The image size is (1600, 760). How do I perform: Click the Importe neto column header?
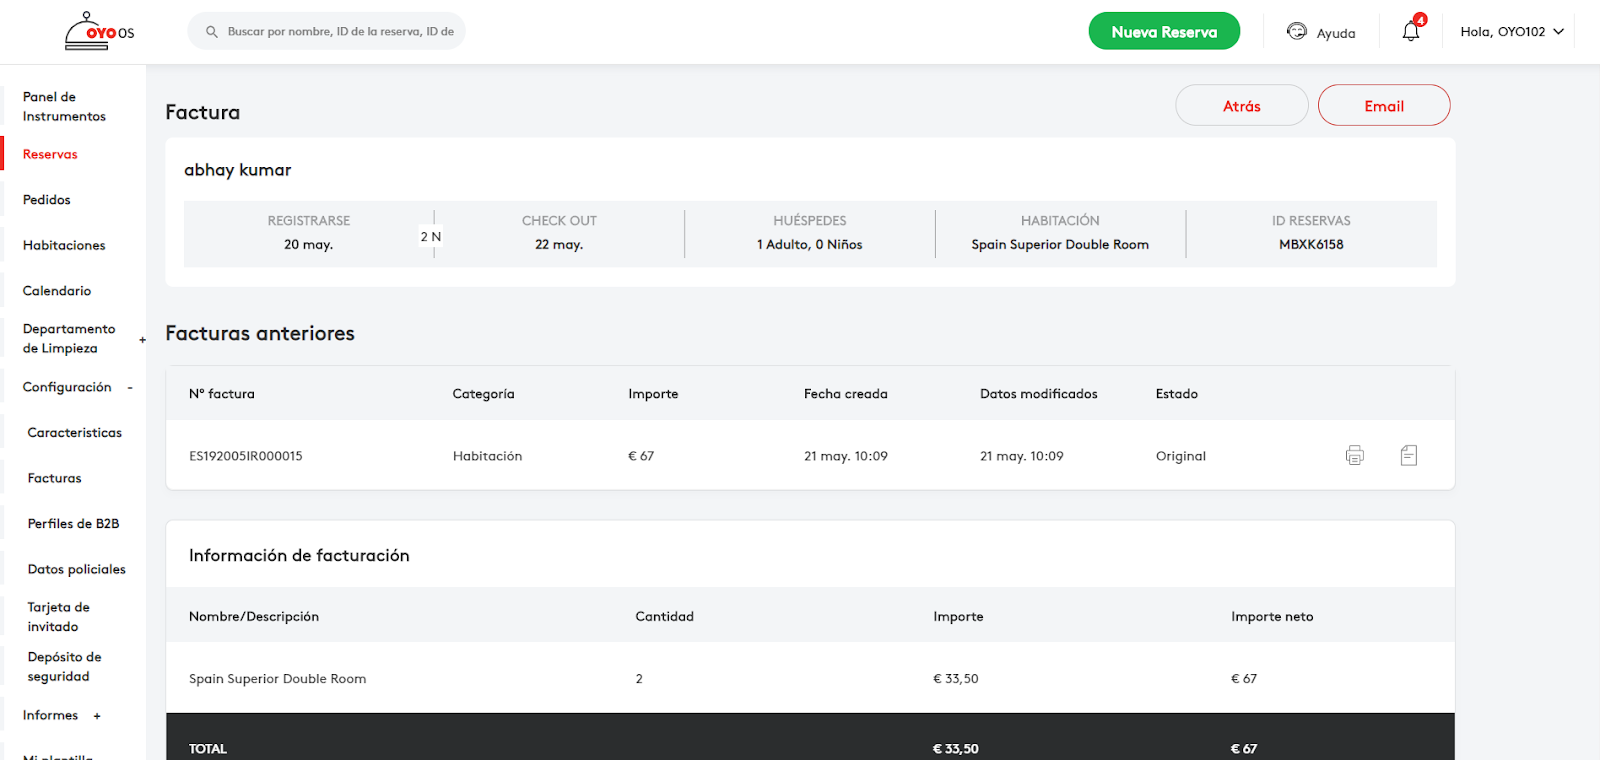coord(1272,617)
